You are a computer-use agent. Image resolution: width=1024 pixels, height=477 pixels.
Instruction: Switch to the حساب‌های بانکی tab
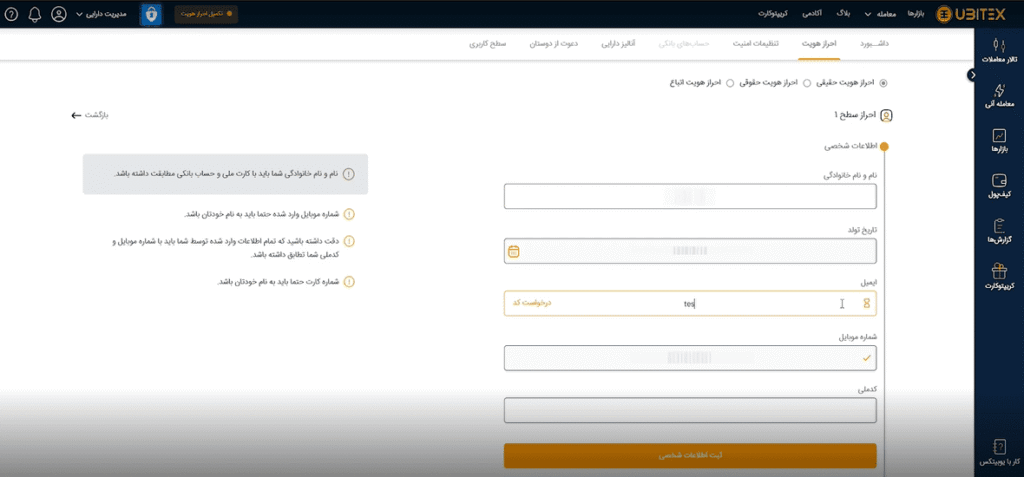click(684, 44)
